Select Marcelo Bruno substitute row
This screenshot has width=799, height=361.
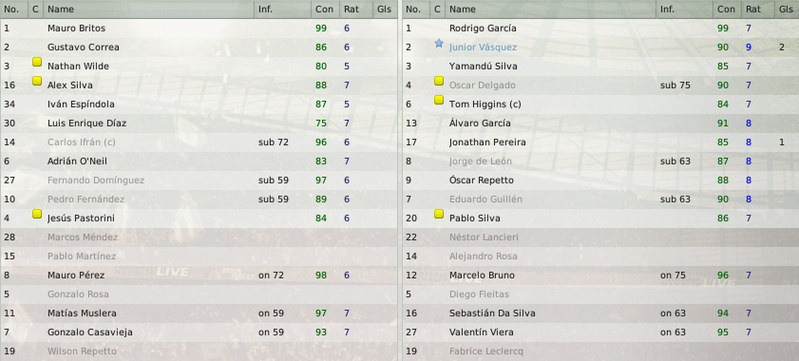pos(601,275)
